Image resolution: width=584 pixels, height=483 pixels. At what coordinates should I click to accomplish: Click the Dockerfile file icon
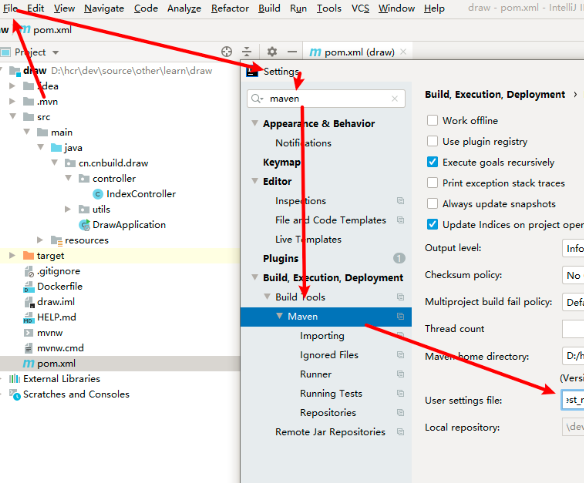tap(29, 287)
